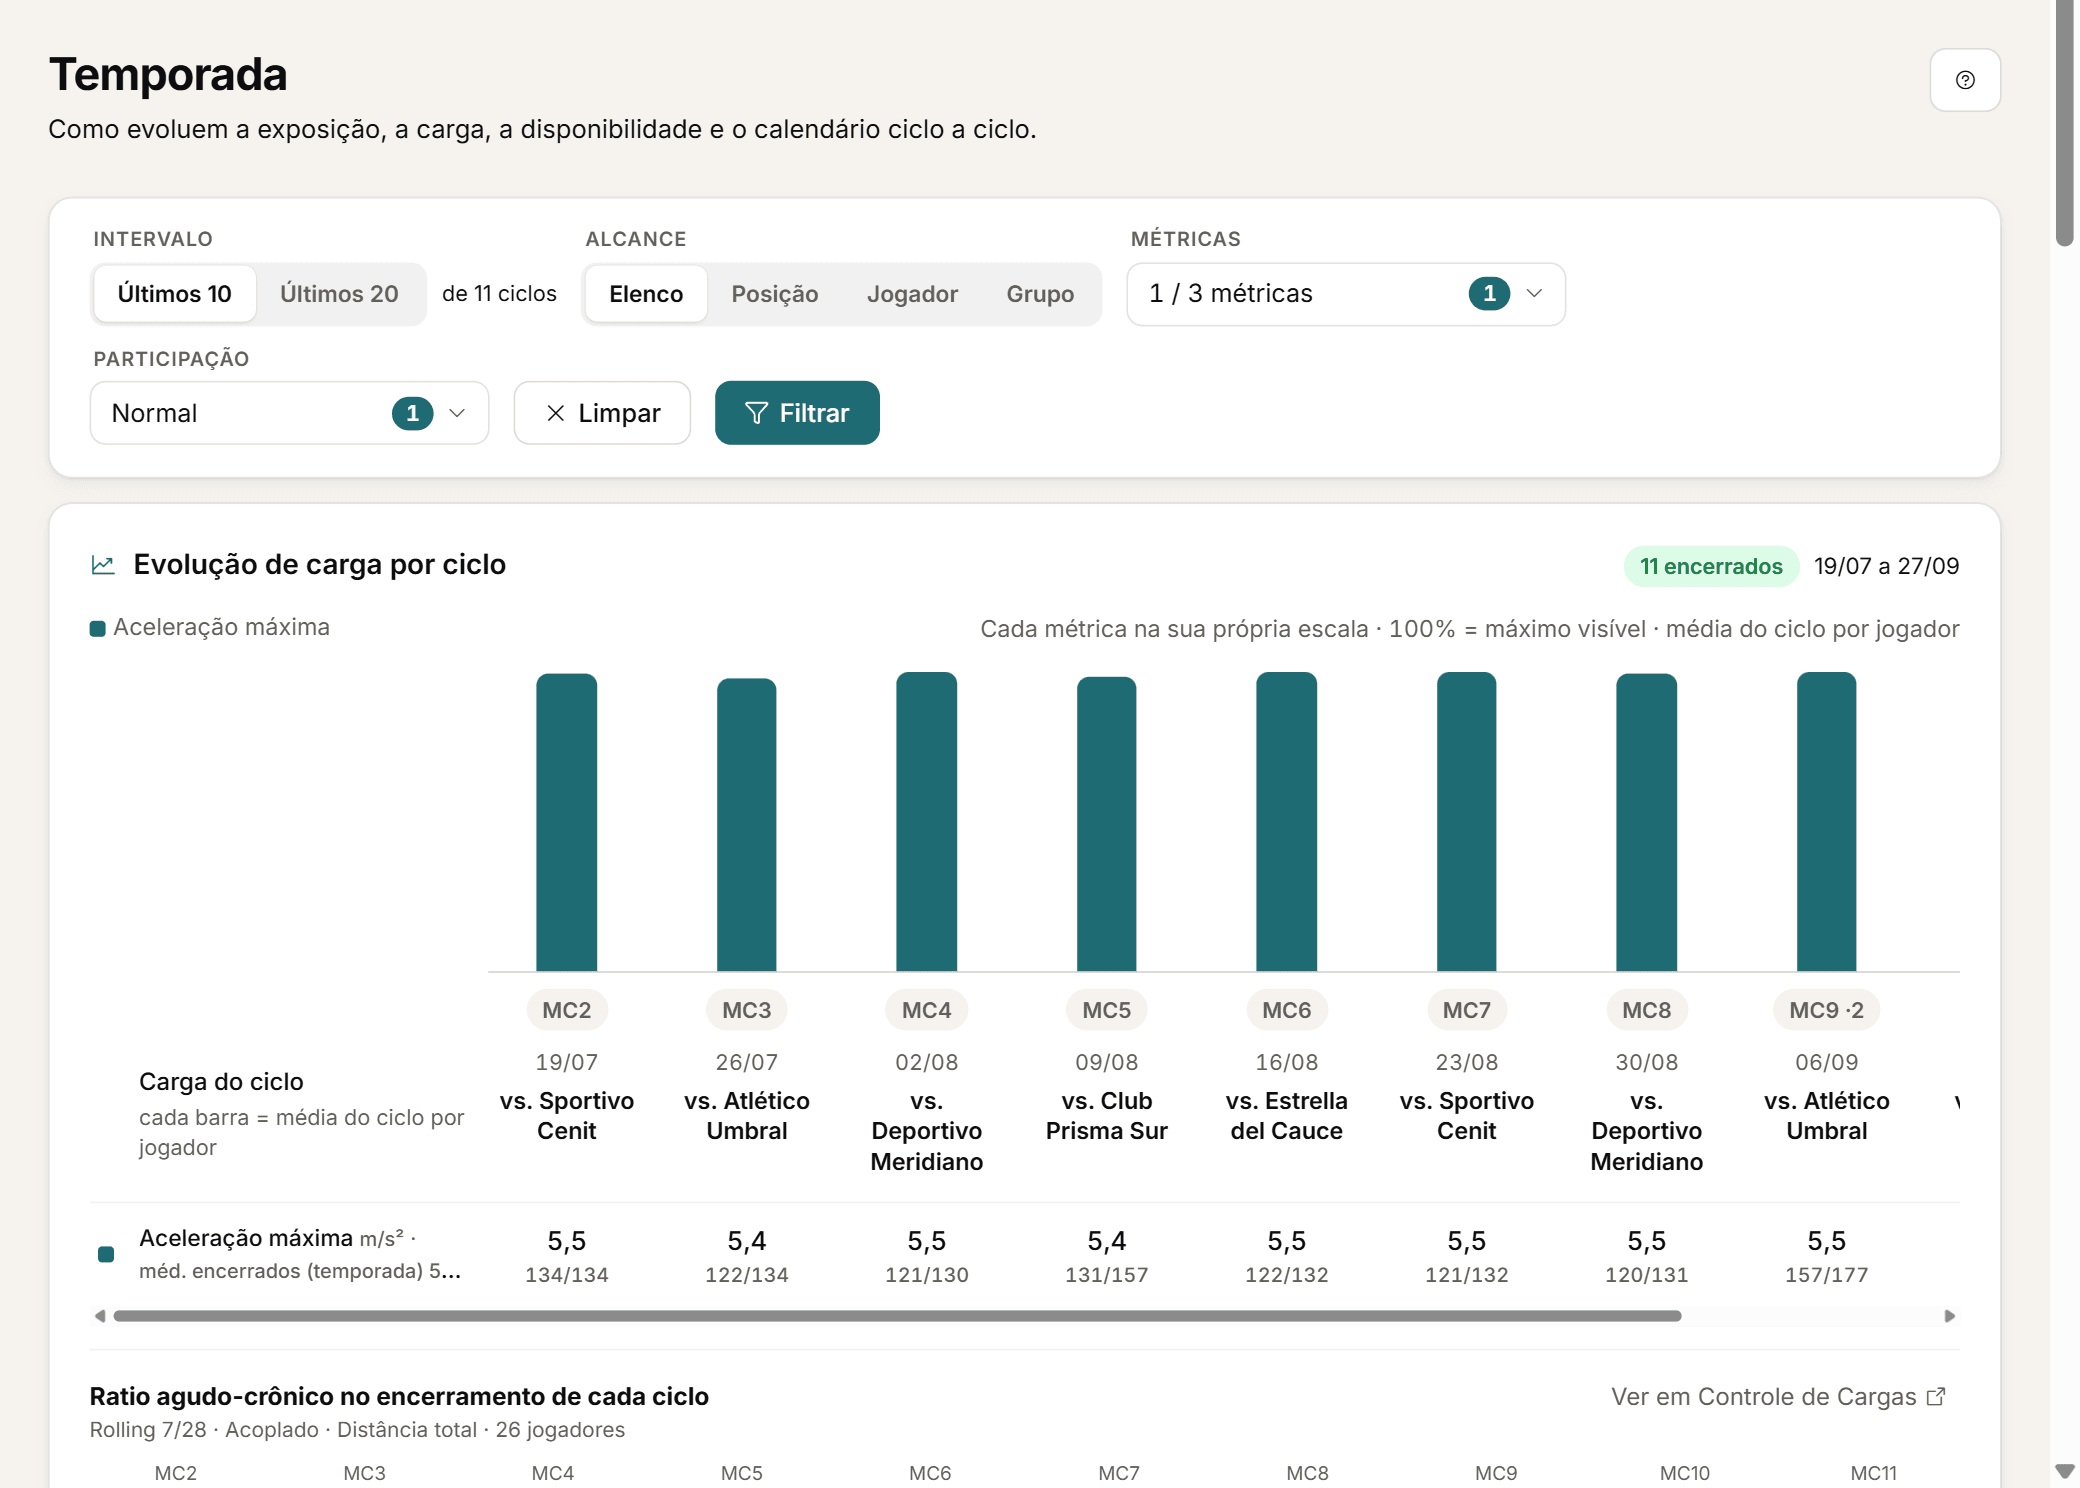The image size is (2080, 1488).
Task: Click the vertical page scrollbar thumb
Action: (2064, 122)
